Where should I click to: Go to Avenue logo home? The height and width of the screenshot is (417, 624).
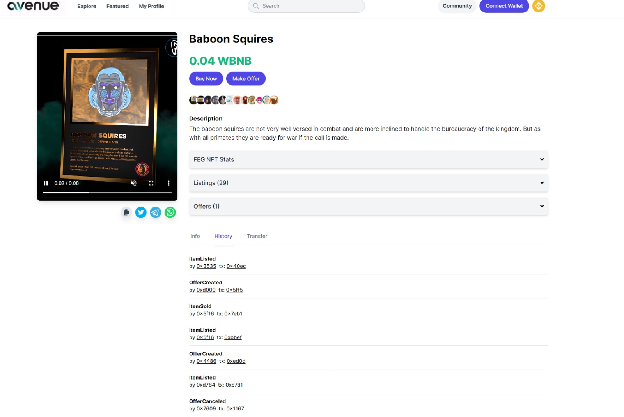point(33,6)
